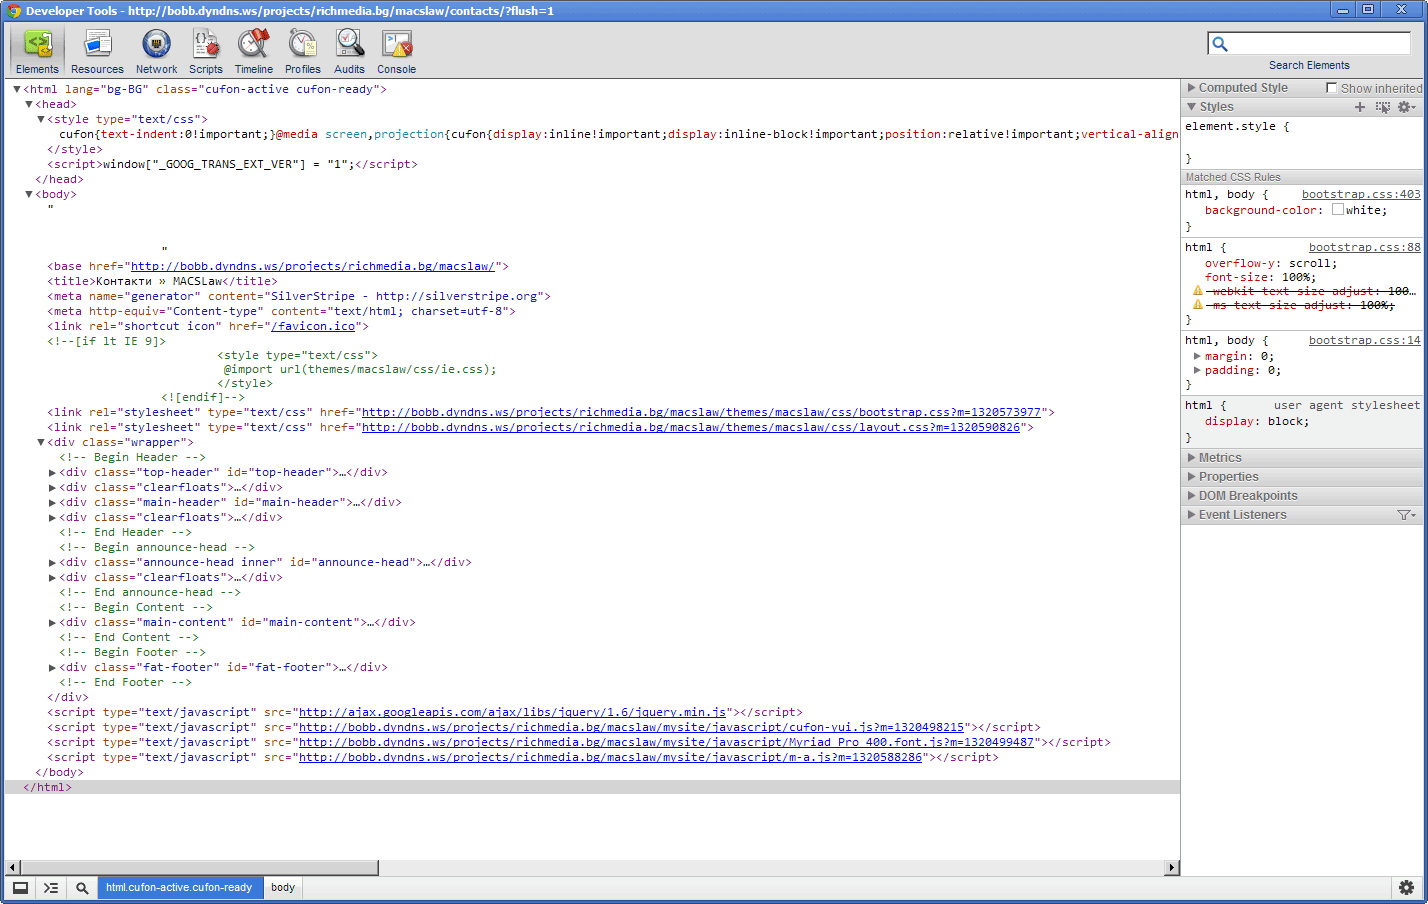Image resolution: width=1428 pixels, height=904 pixels.
Task: Click the -webkit-text-size-adjust warning icon
Action: (1197, 291)
